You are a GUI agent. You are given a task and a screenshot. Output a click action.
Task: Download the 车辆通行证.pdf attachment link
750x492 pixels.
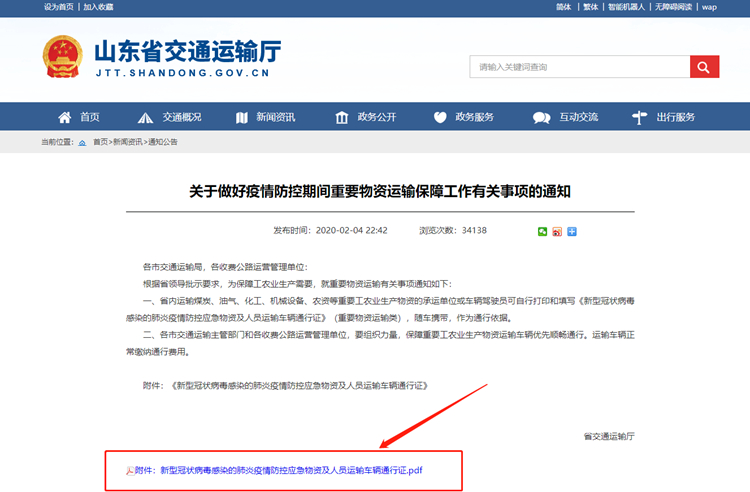click(279, 470)
